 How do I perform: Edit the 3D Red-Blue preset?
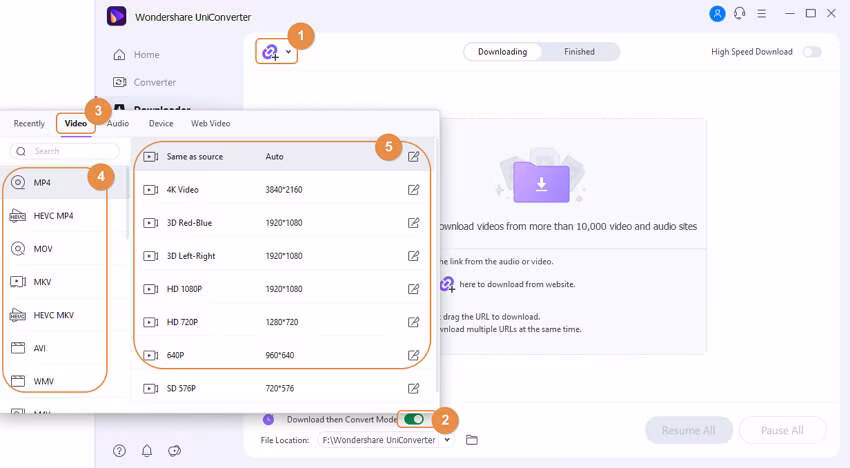click(x=413, y=223)
